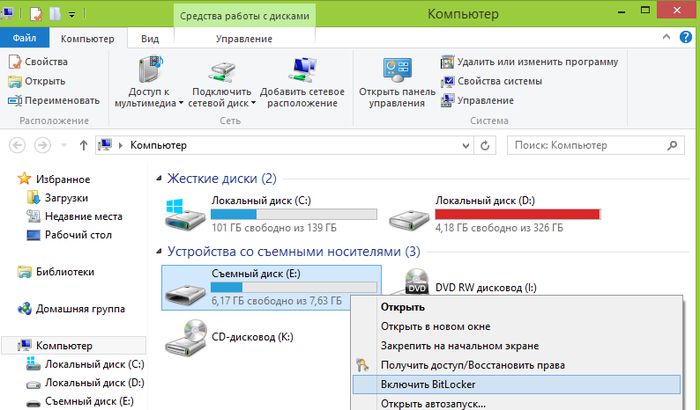Click the Properties (Свойства) ribbon icon

tap(15, 62)
